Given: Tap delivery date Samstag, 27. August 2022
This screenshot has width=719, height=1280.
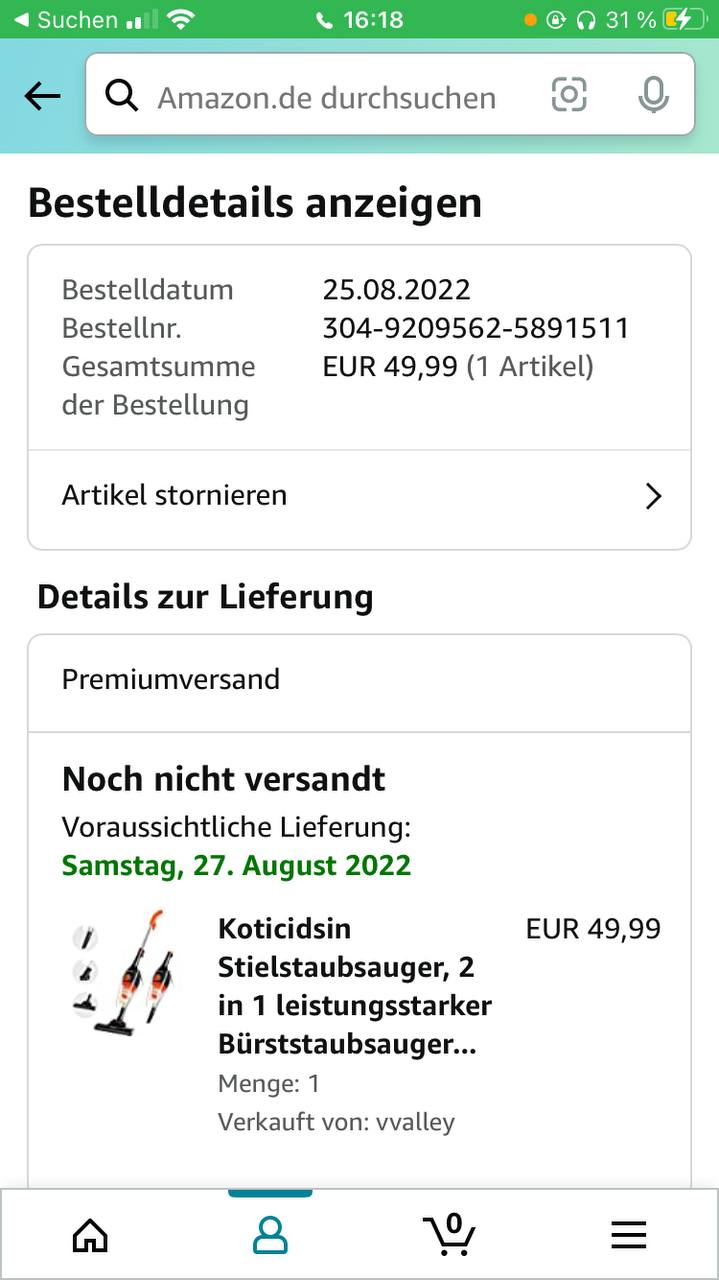Looking at the screenshot, I should coord(236,865).
